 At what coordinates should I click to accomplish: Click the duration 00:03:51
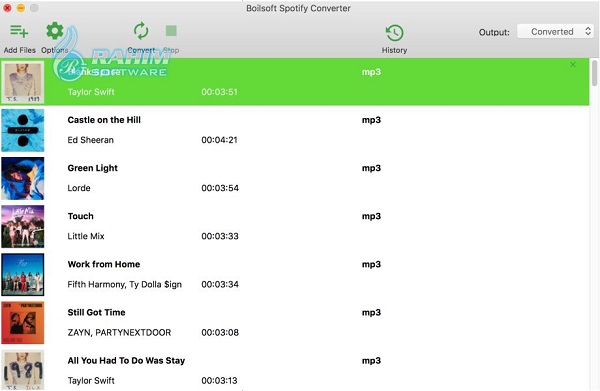tap(220, 92)
